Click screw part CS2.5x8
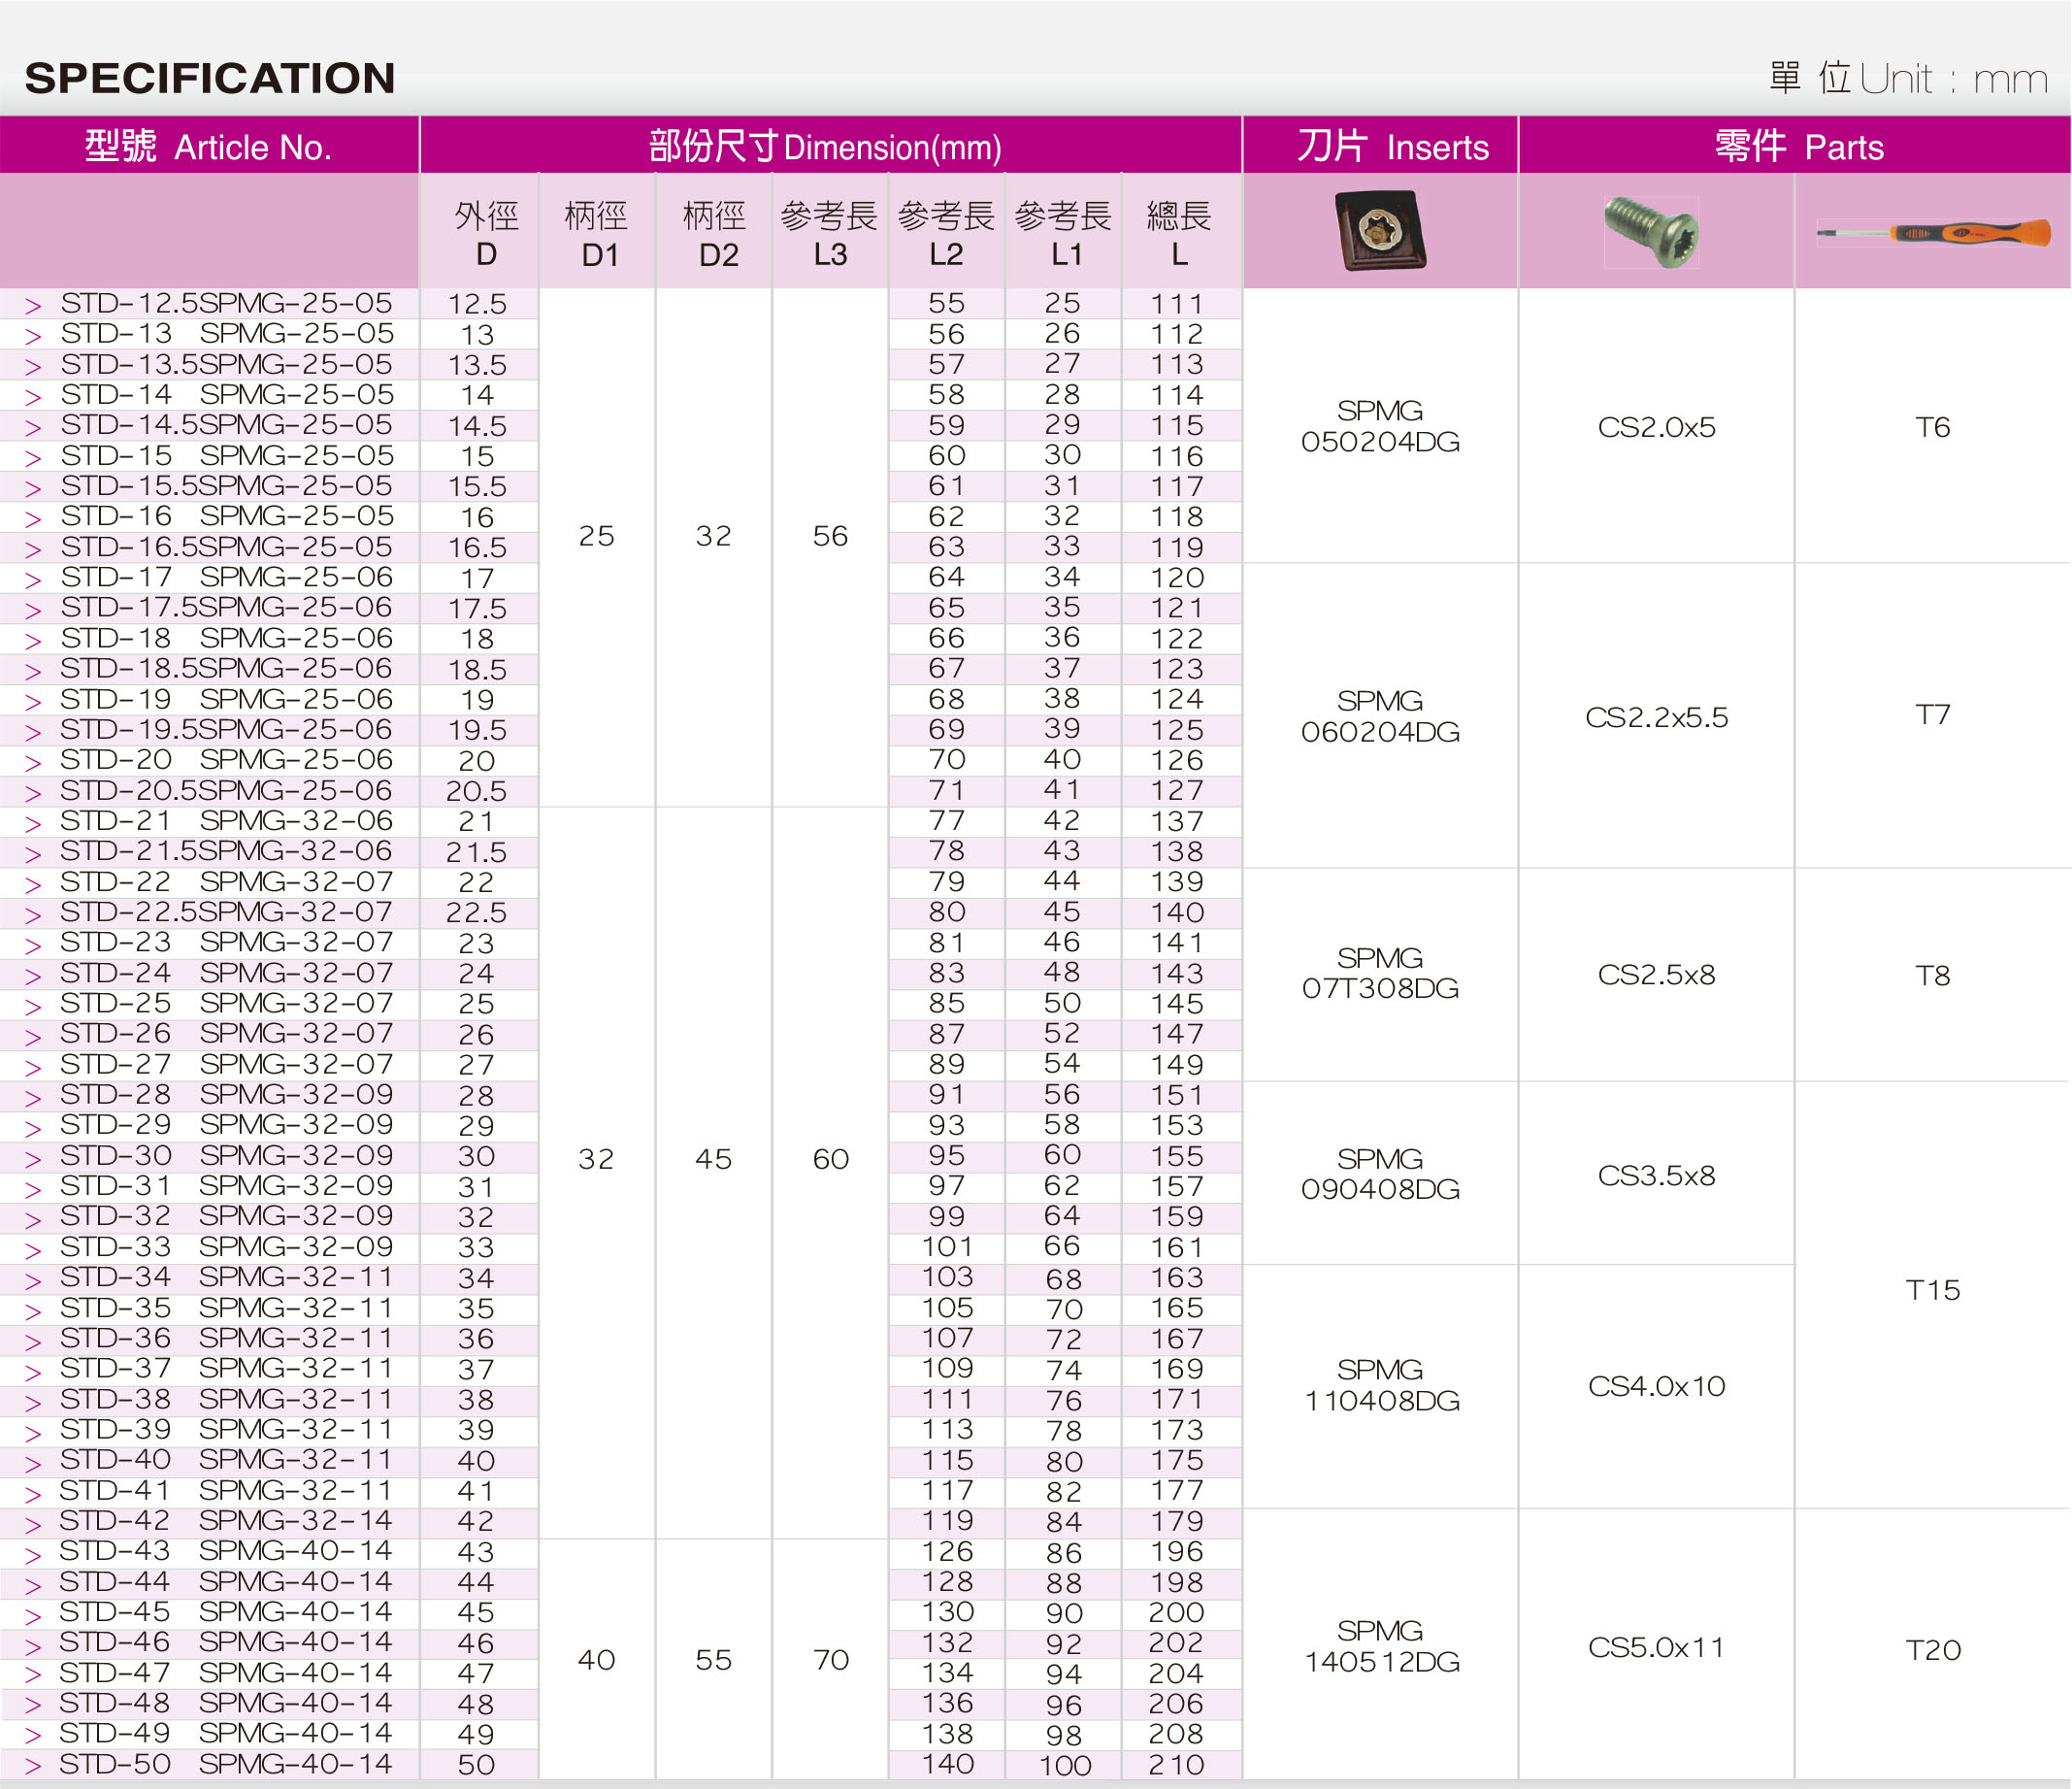2072x1789 pixels. tap(1656, 974)
